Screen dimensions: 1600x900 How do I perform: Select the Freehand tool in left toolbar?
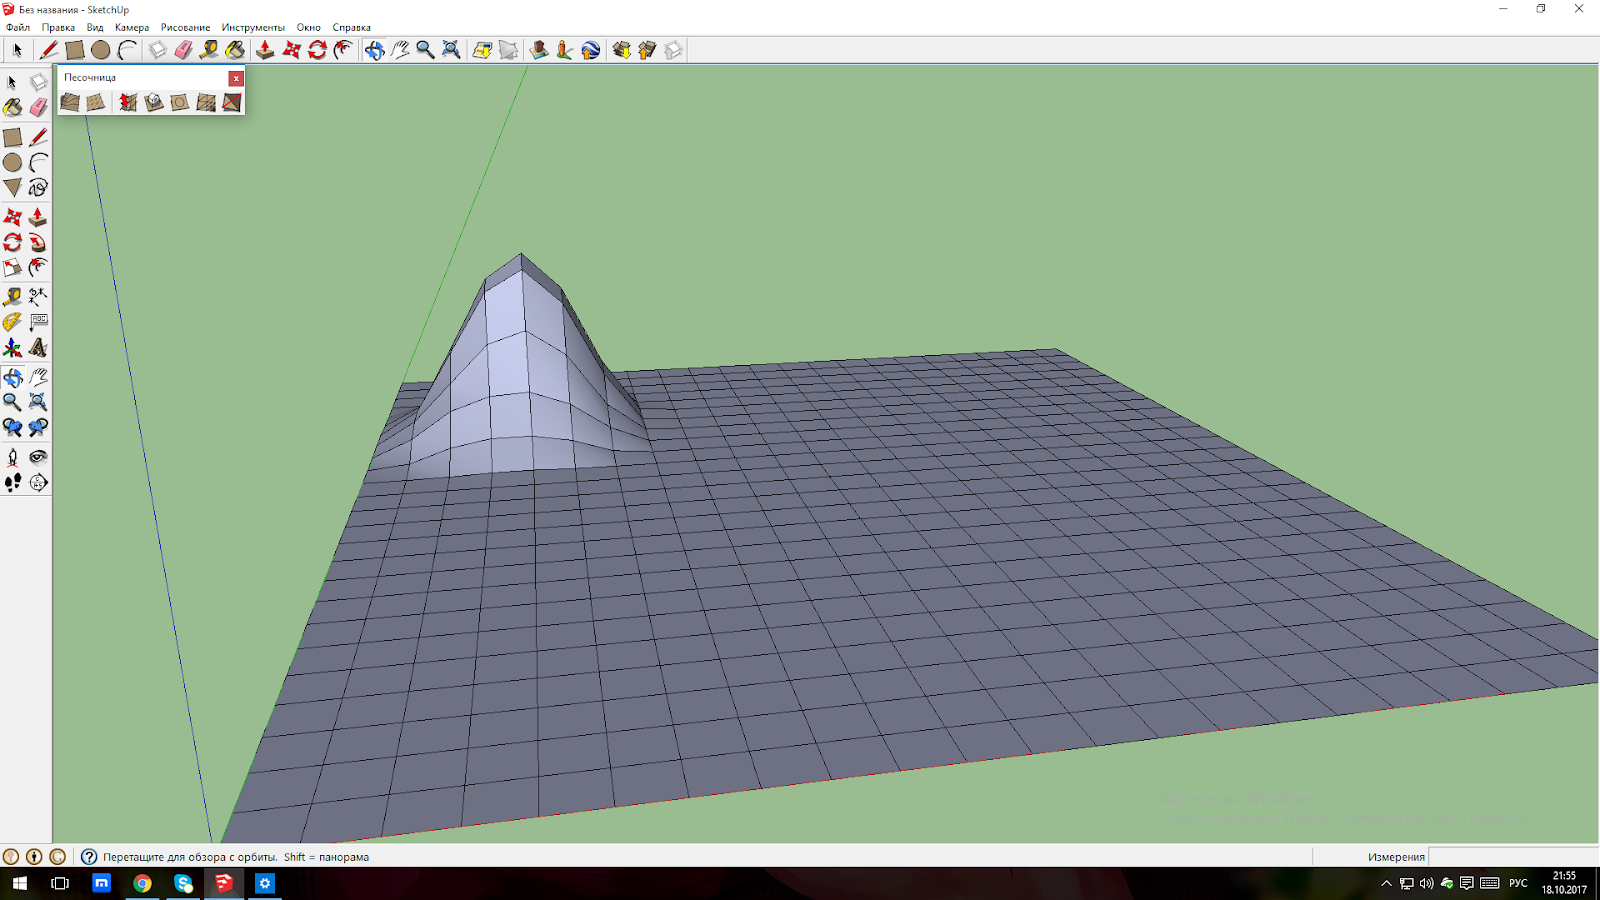[38, 187]
